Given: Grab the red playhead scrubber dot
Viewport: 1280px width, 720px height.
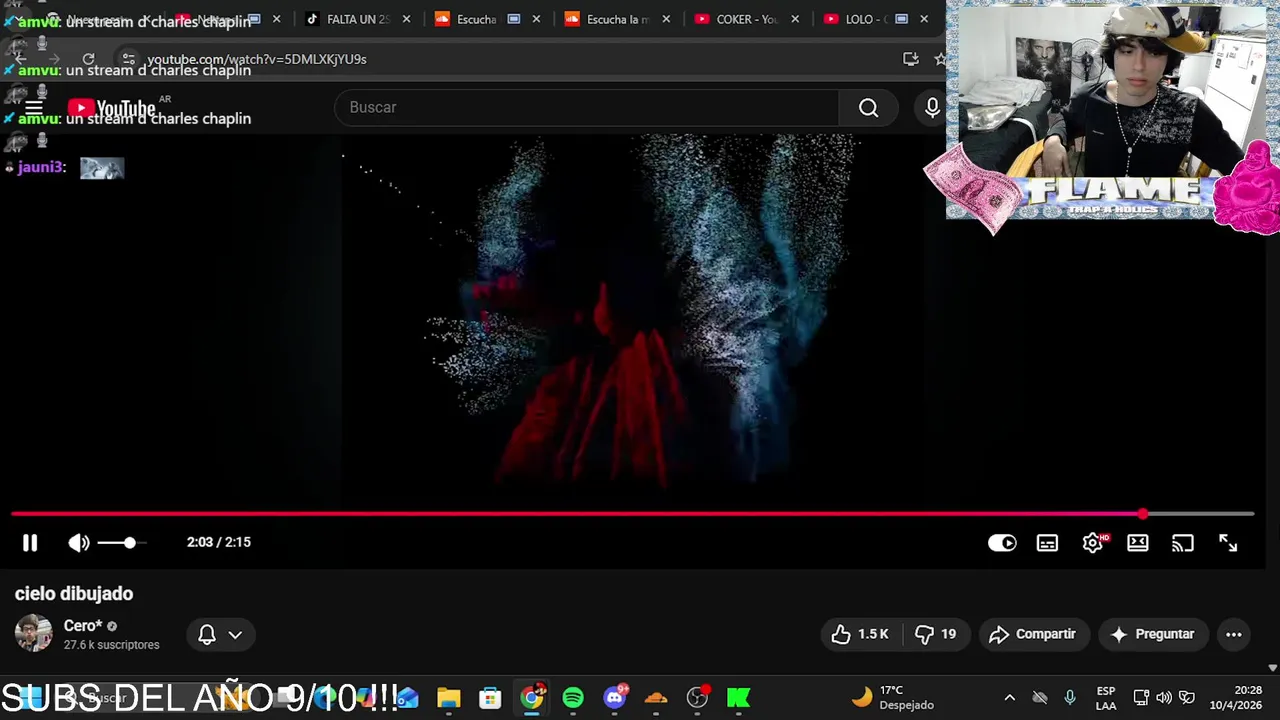Looking at the screenshot, I should click(x=1142, y=514).
